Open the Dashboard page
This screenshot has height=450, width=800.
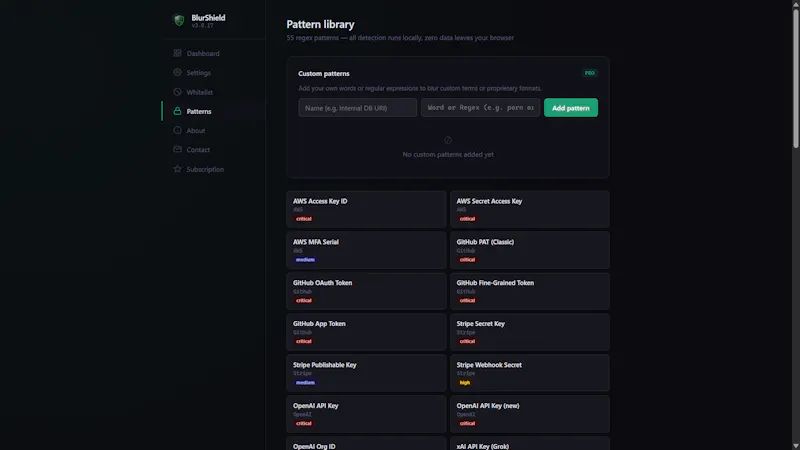point(213,54)
